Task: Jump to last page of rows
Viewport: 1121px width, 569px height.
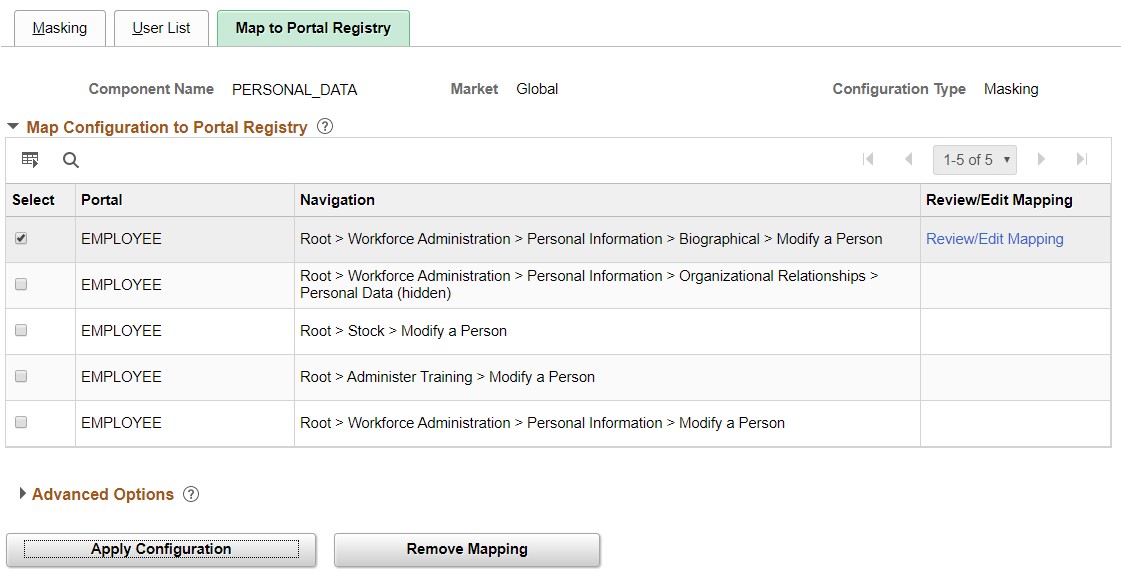Action: (1081, 159)
